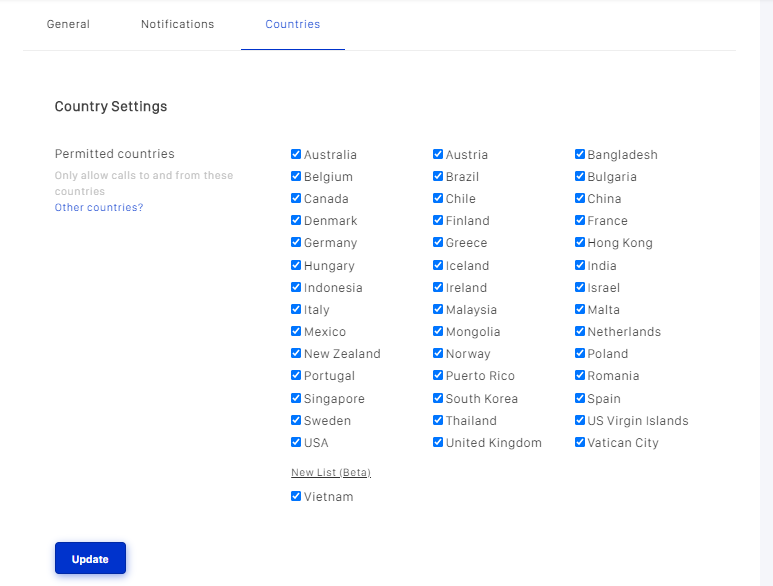The height and width of the screenshot is (586, 773).
Task: Uncheck the Malta checkbox
Action: tap(580, 309)
